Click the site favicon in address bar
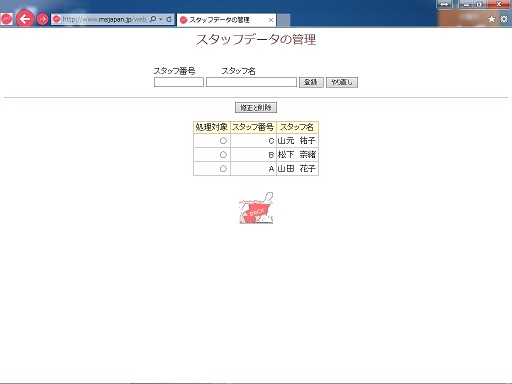The height and width of the screenshot is (384, 512). (57, 19)
